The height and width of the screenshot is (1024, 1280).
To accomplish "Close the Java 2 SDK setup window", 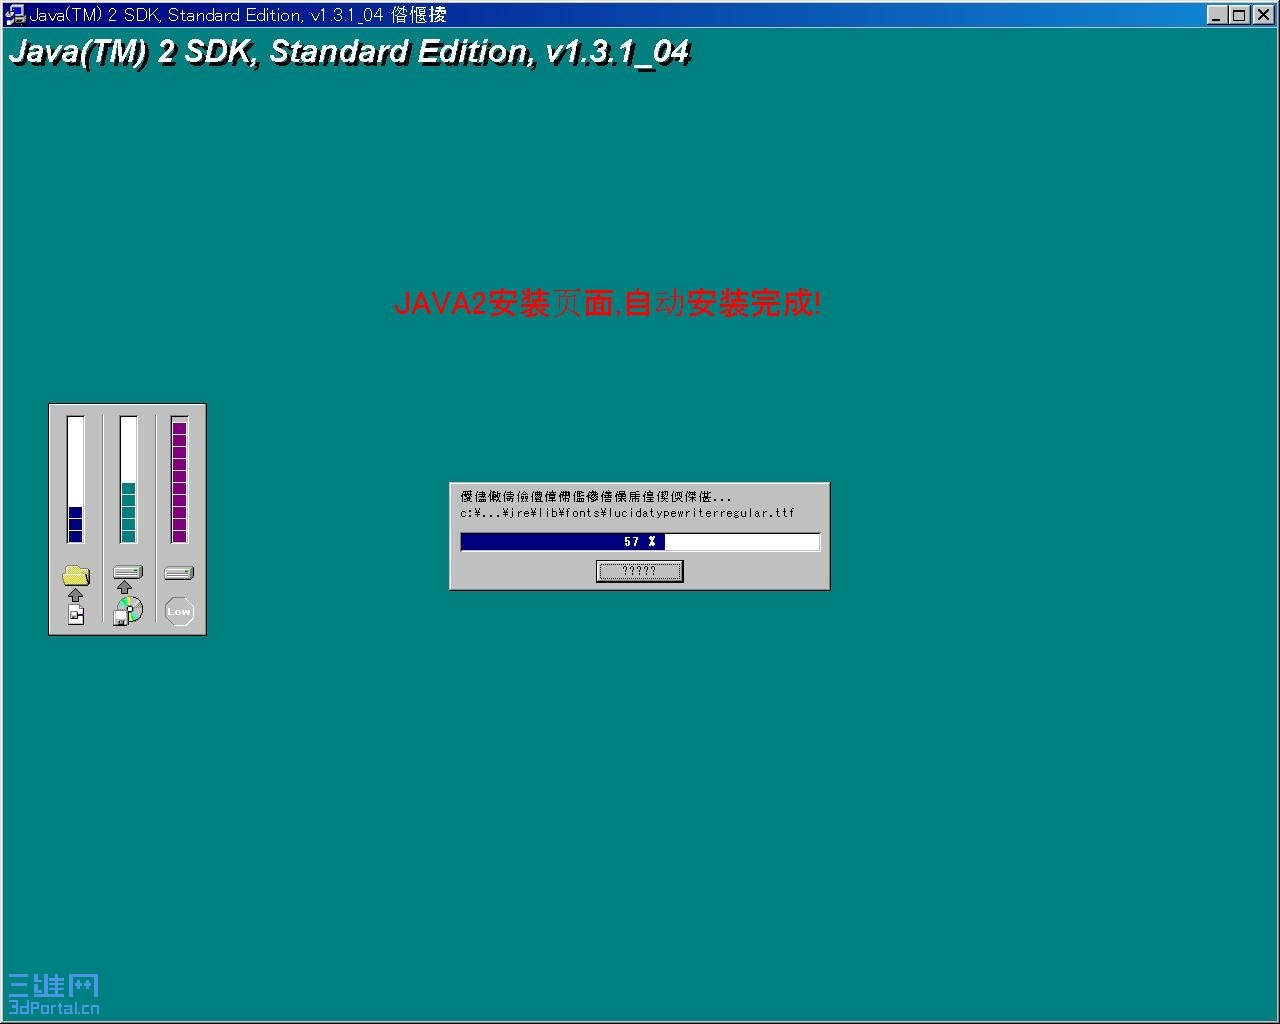I will [1262, 15].
